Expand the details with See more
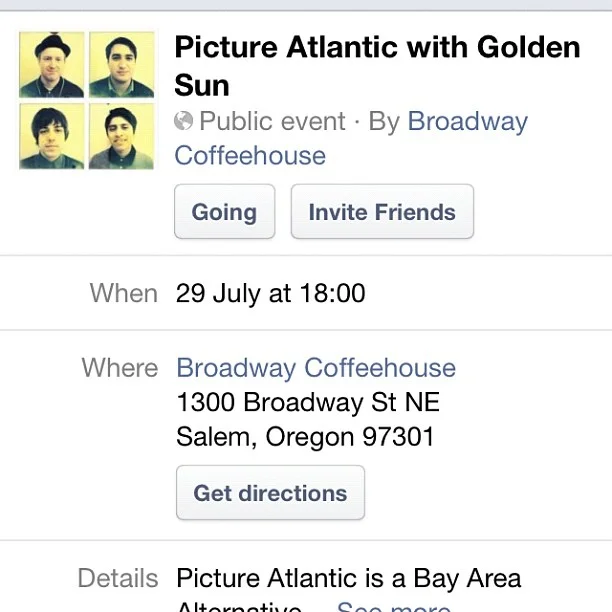The width and height of the screenshot is (612, 612). pyautogui.click(x=393, y=606)
